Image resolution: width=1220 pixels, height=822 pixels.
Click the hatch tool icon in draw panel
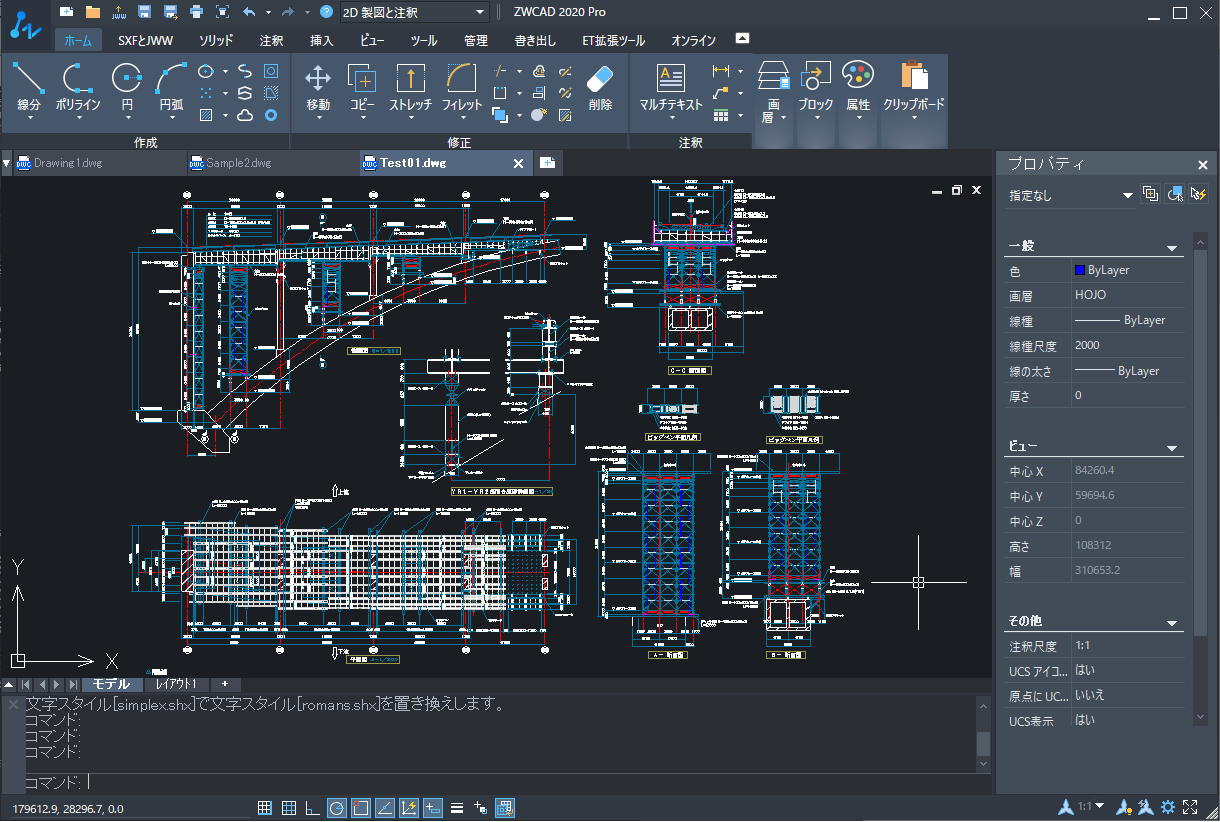click(206, 115)
